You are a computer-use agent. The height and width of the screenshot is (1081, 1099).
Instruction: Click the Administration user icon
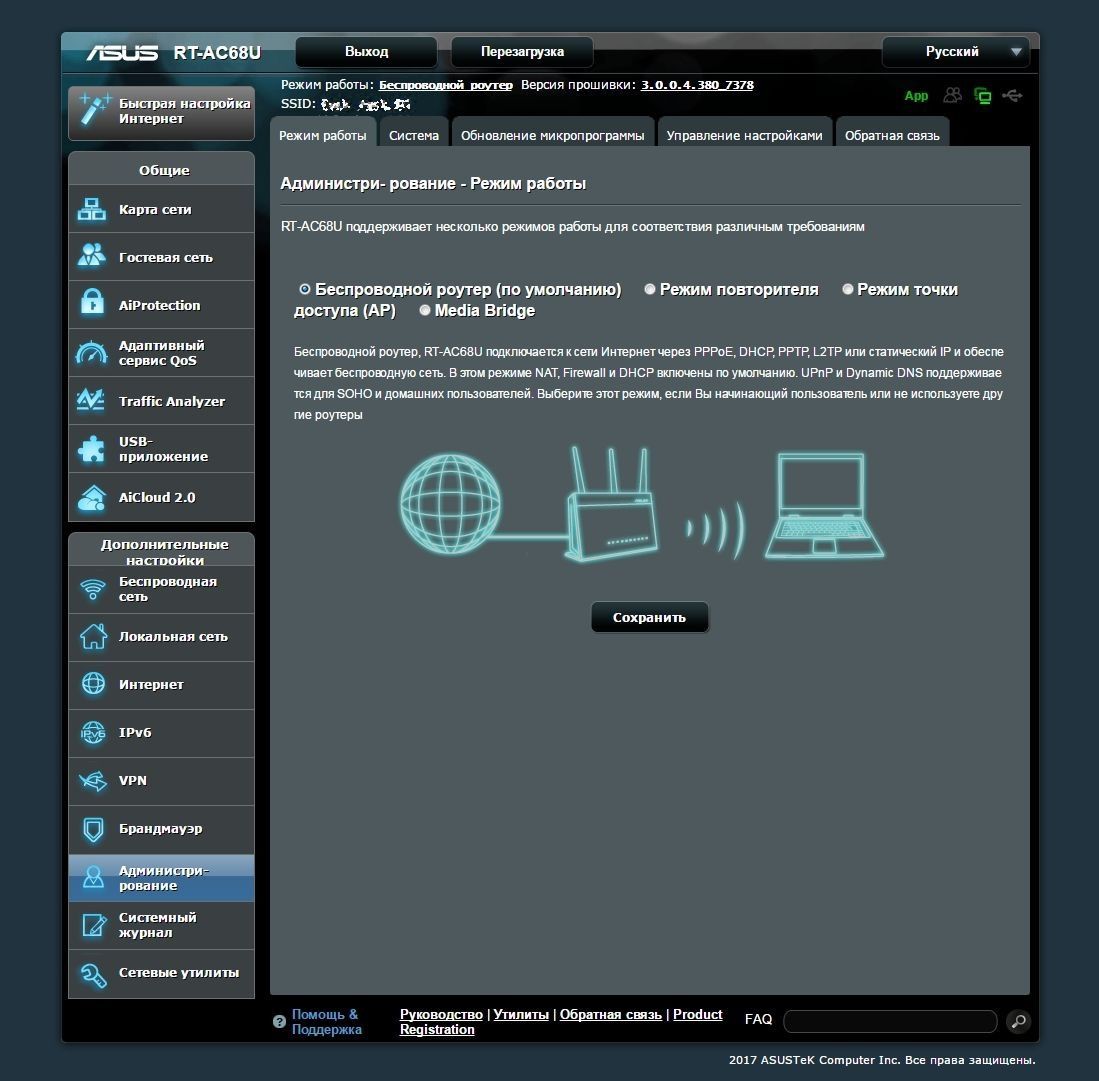[x=93, y=877]
